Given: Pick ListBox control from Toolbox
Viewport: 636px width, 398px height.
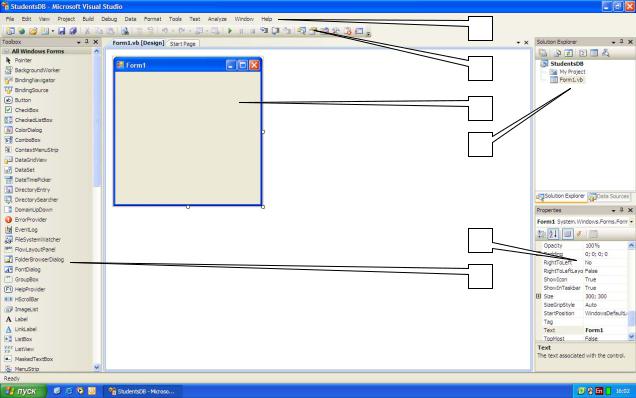Looking at the screenshot, I should [x=23, y=339].
